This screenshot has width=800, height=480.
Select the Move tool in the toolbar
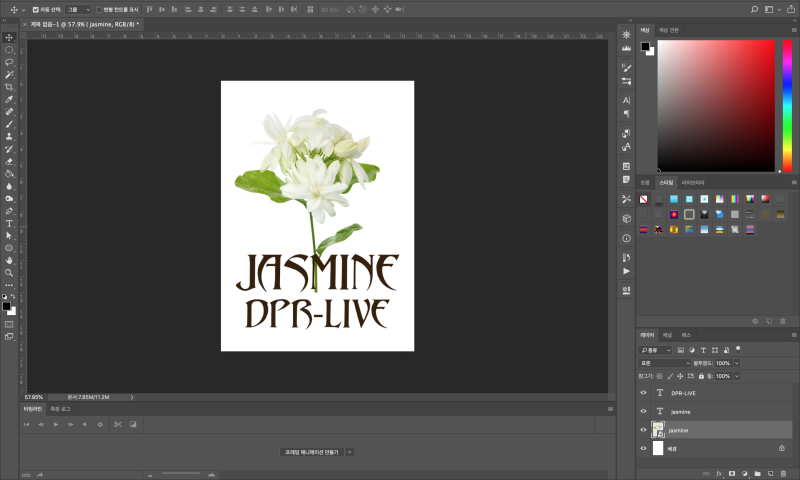pyautogui.click(x=9, y=37)
